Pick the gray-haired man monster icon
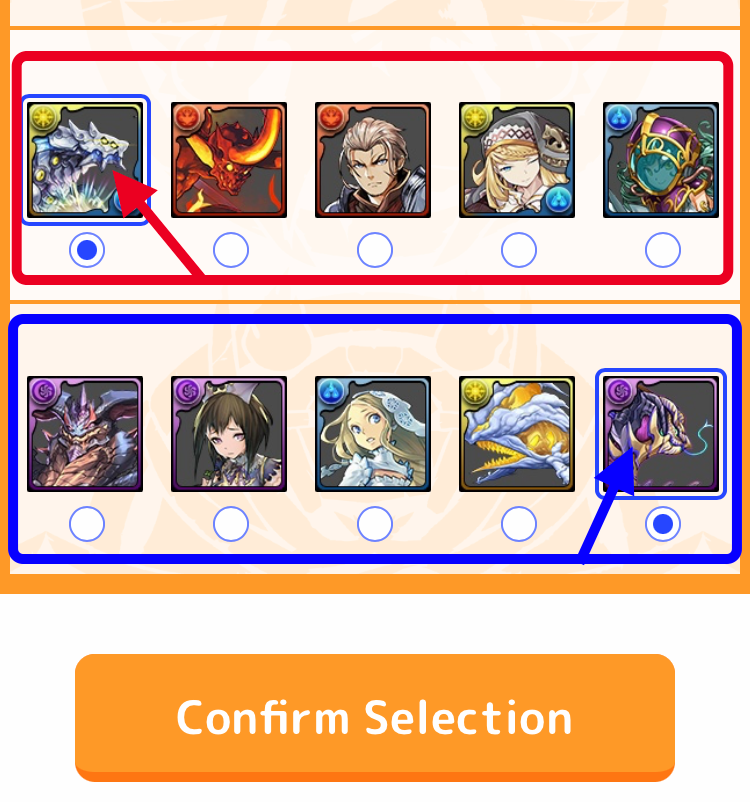The image size is (750, 802). [373, 160]
